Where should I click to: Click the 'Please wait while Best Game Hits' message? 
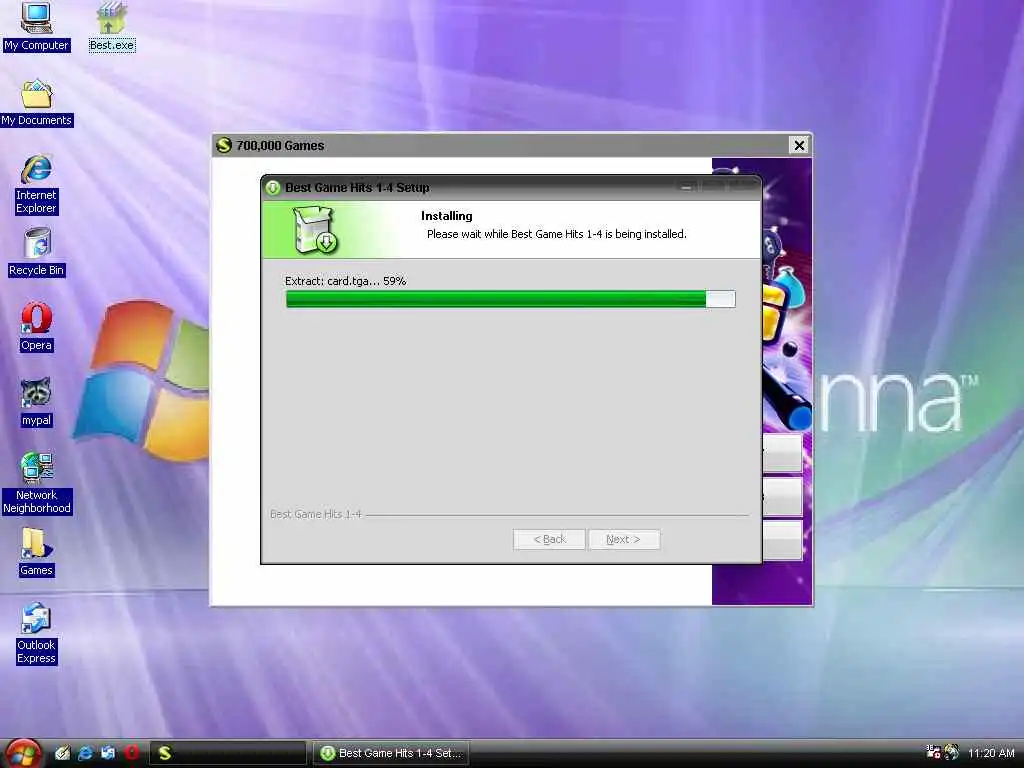(556, 234)
